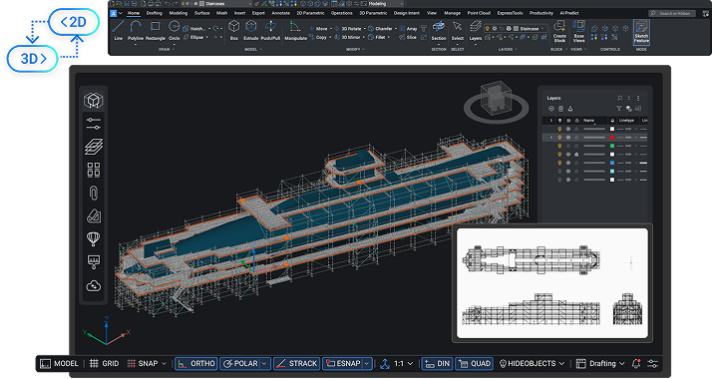Toggle QUAD cursor in status bar

click(x=474, y=364)
